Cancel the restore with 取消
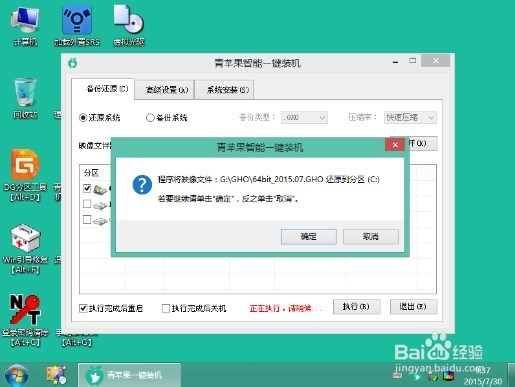 pyautogui.click(x=371, y=237)
